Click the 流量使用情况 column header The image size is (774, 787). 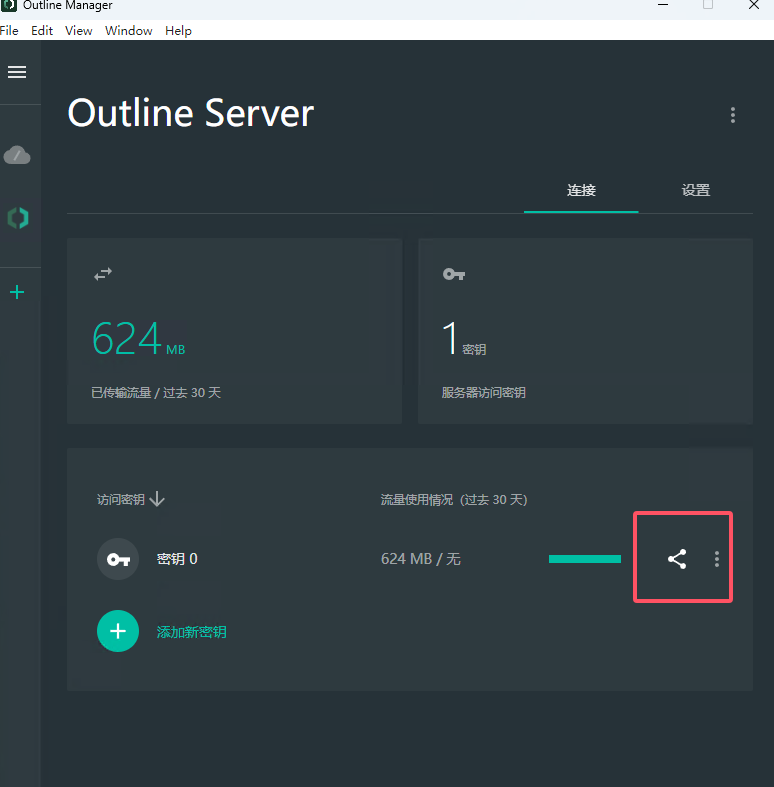454,499
